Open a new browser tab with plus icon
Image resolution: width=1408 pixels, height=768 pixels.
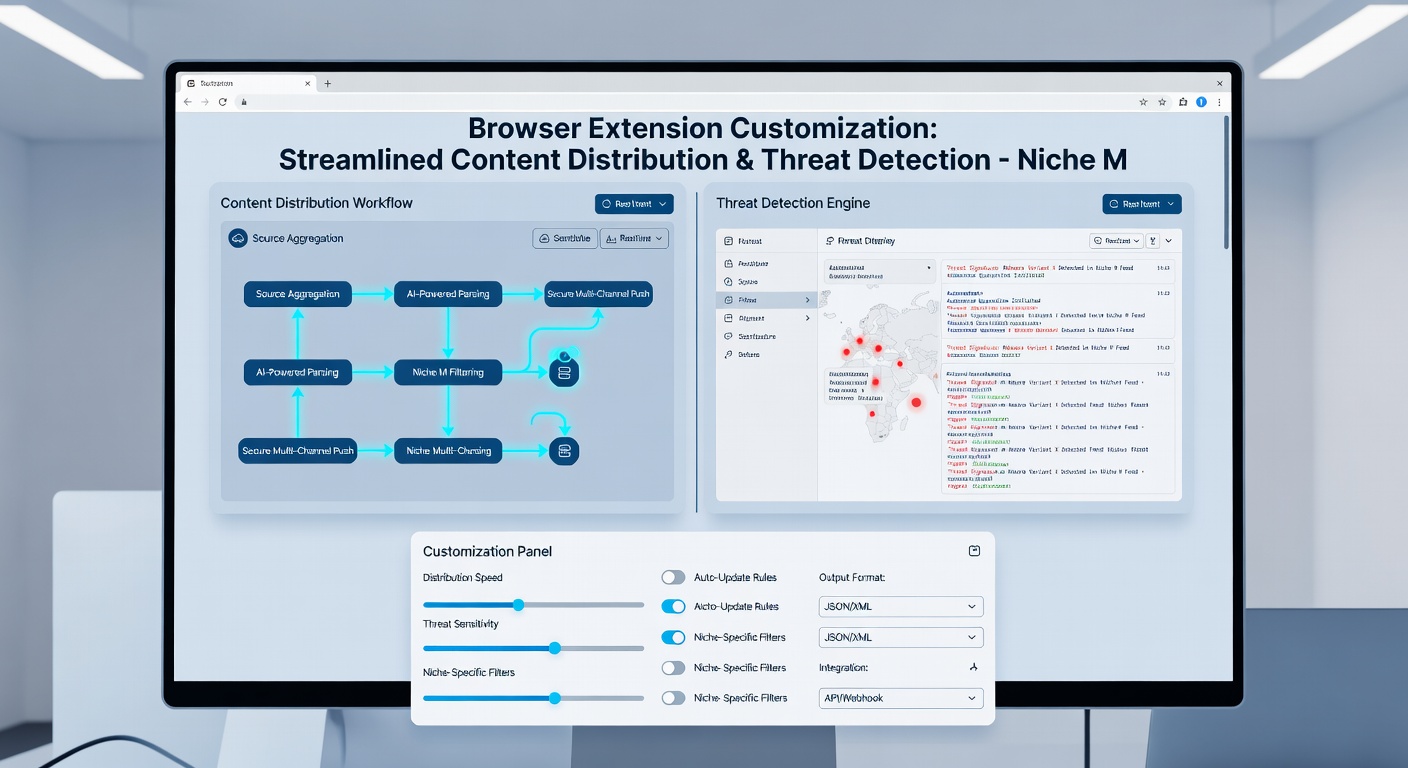coord(327,84)
